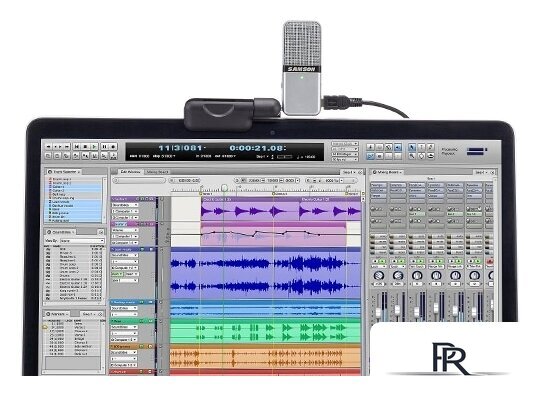Click the audio level meter indicator at top right
Image resolution: width=541 pixels, height=396 pixels.
(477, 151)
